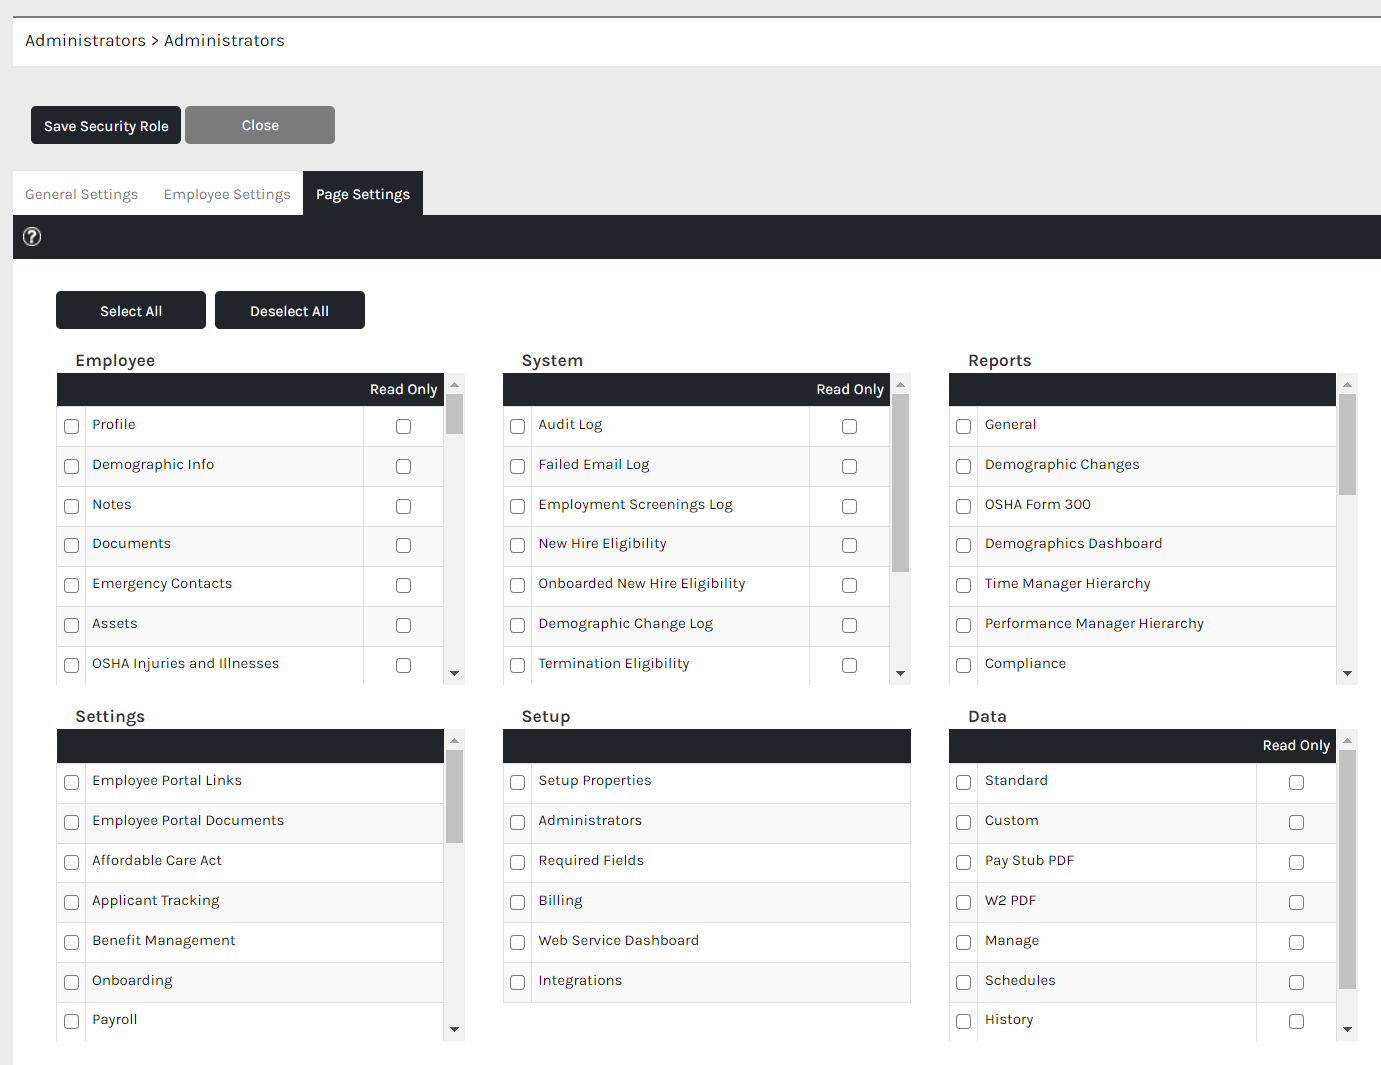Click the System list scroll down arrow
This screenshot has width=1381, height=1065.
click(x=901, y=674)
